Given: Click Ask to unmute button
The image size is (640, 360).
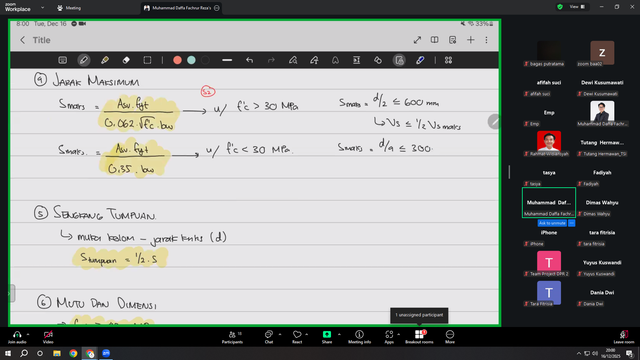Looking at the screenshot, I should tap(552, 223).
